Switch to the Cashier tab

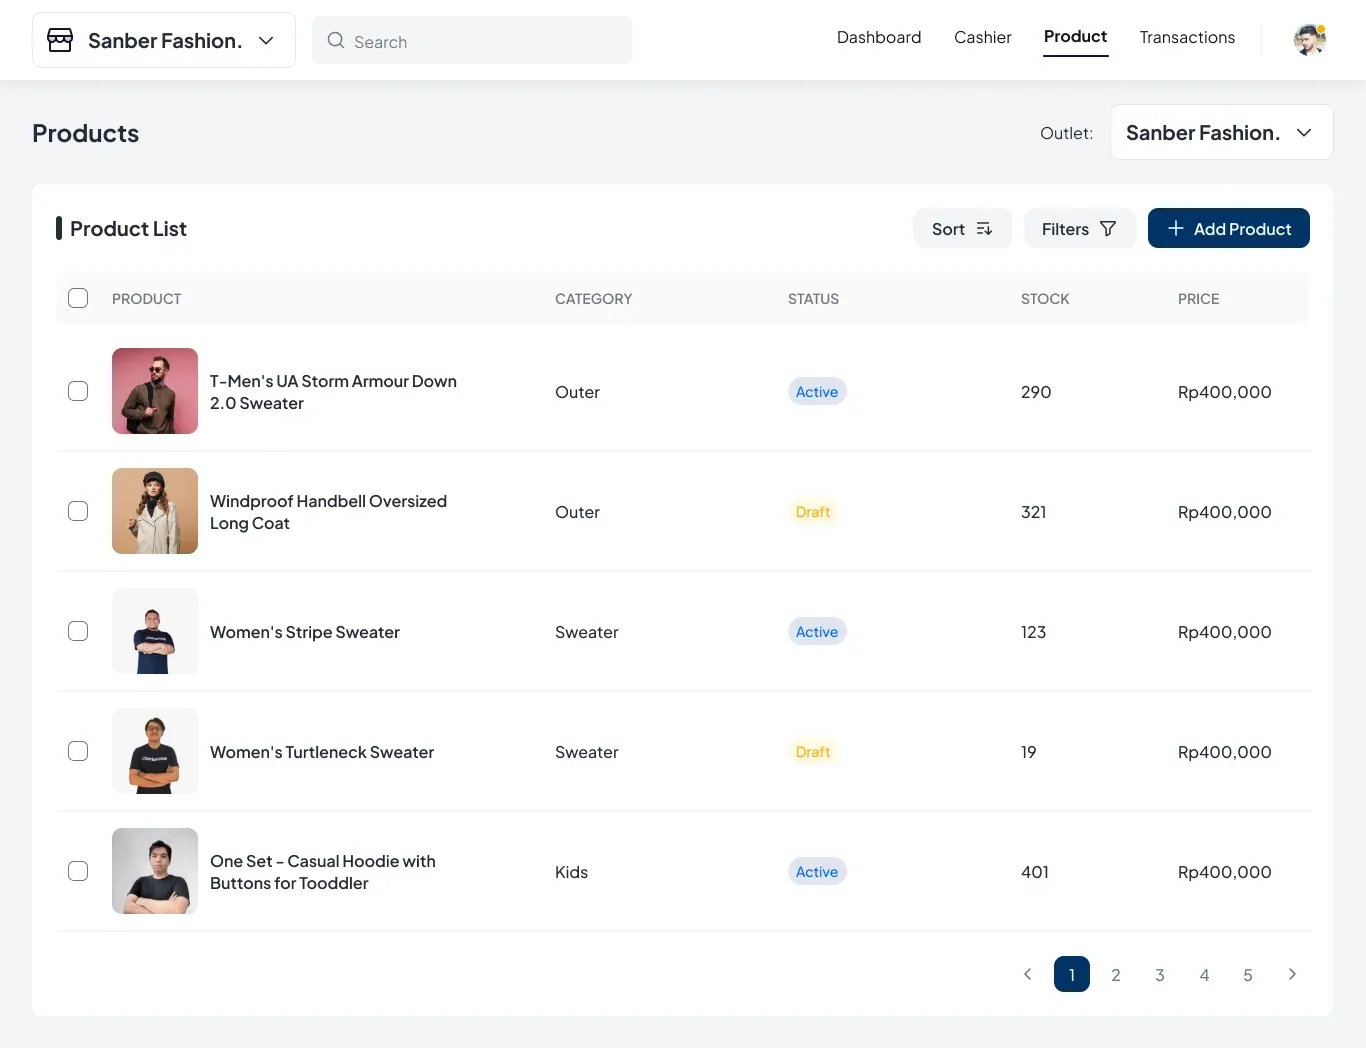point(983,37)
